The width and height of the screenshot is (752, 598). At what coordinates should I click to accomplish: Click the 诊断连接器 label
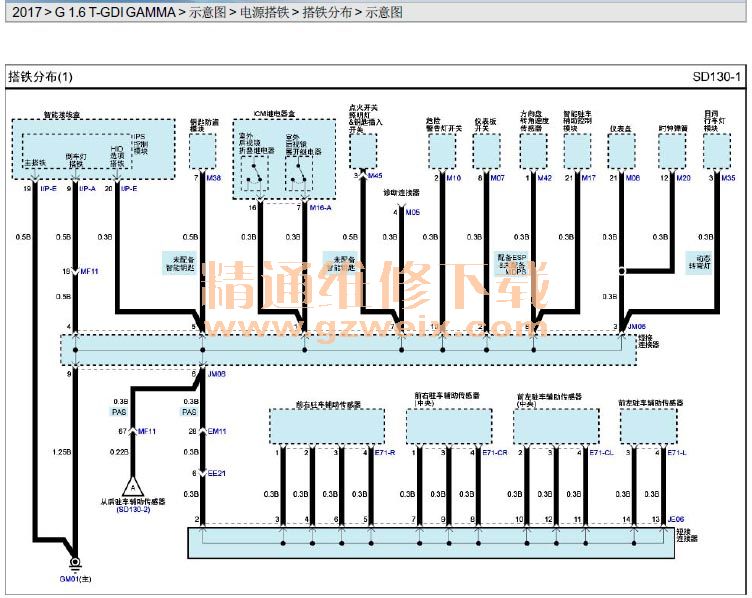[401, 193]
